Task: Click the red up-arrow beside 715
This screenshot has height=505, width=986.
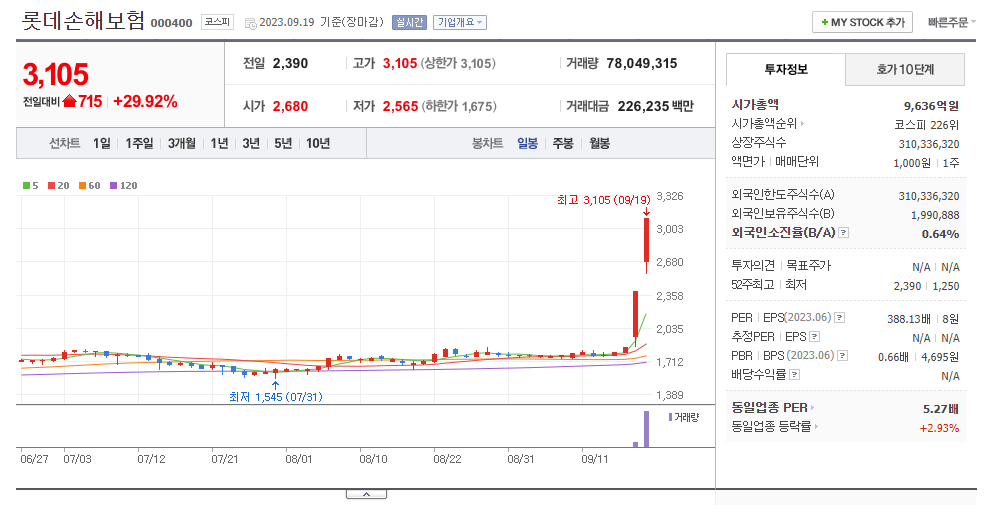Action: (x=69, y=101)
